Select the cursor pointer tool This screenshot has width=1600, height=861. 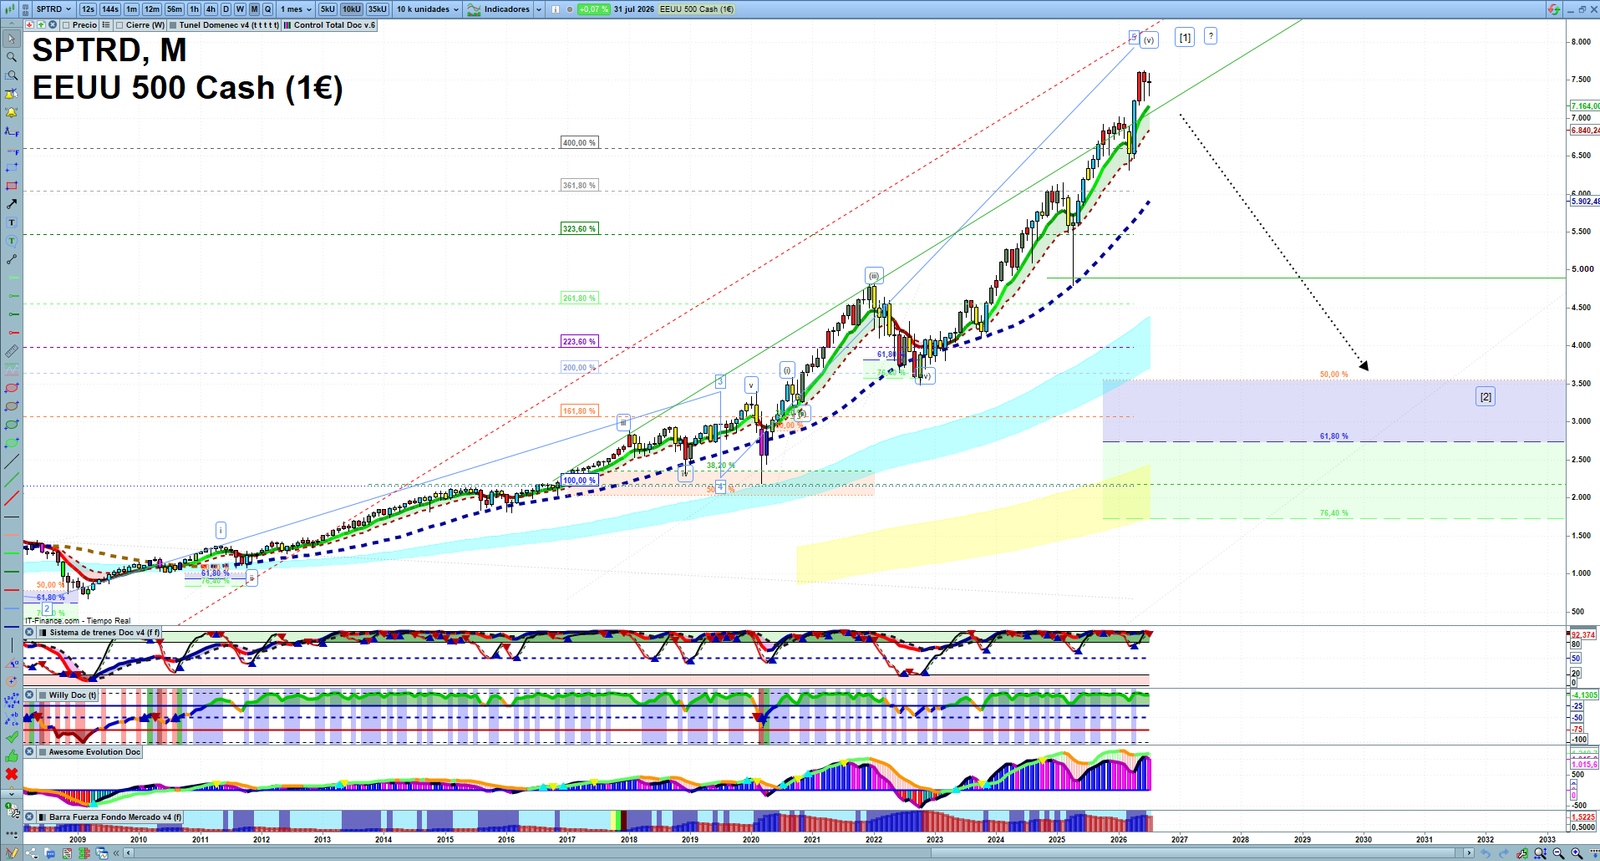pyautogui.click(x=12, y=39)
